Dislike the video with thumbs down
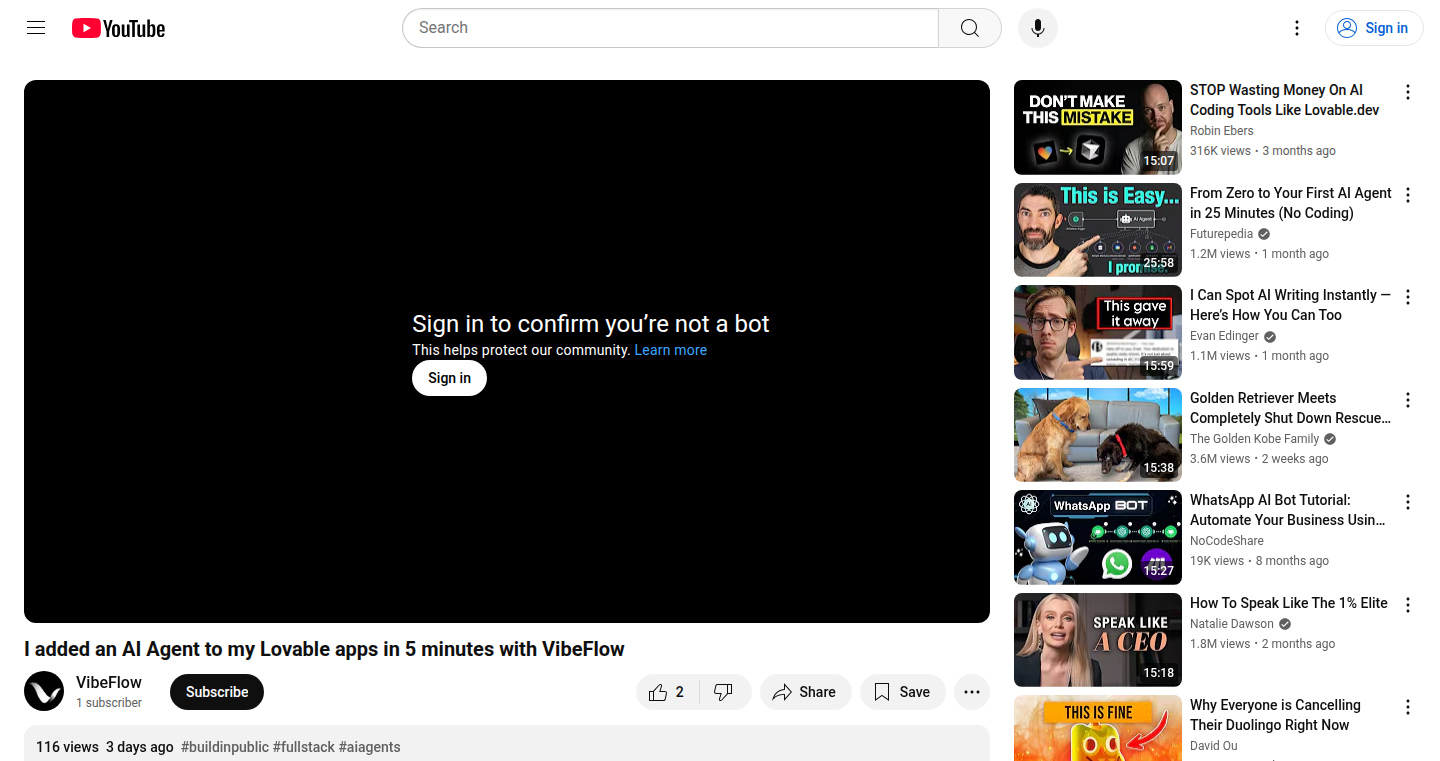This screenshot has width=1440, height=761. tap(725, 692)
